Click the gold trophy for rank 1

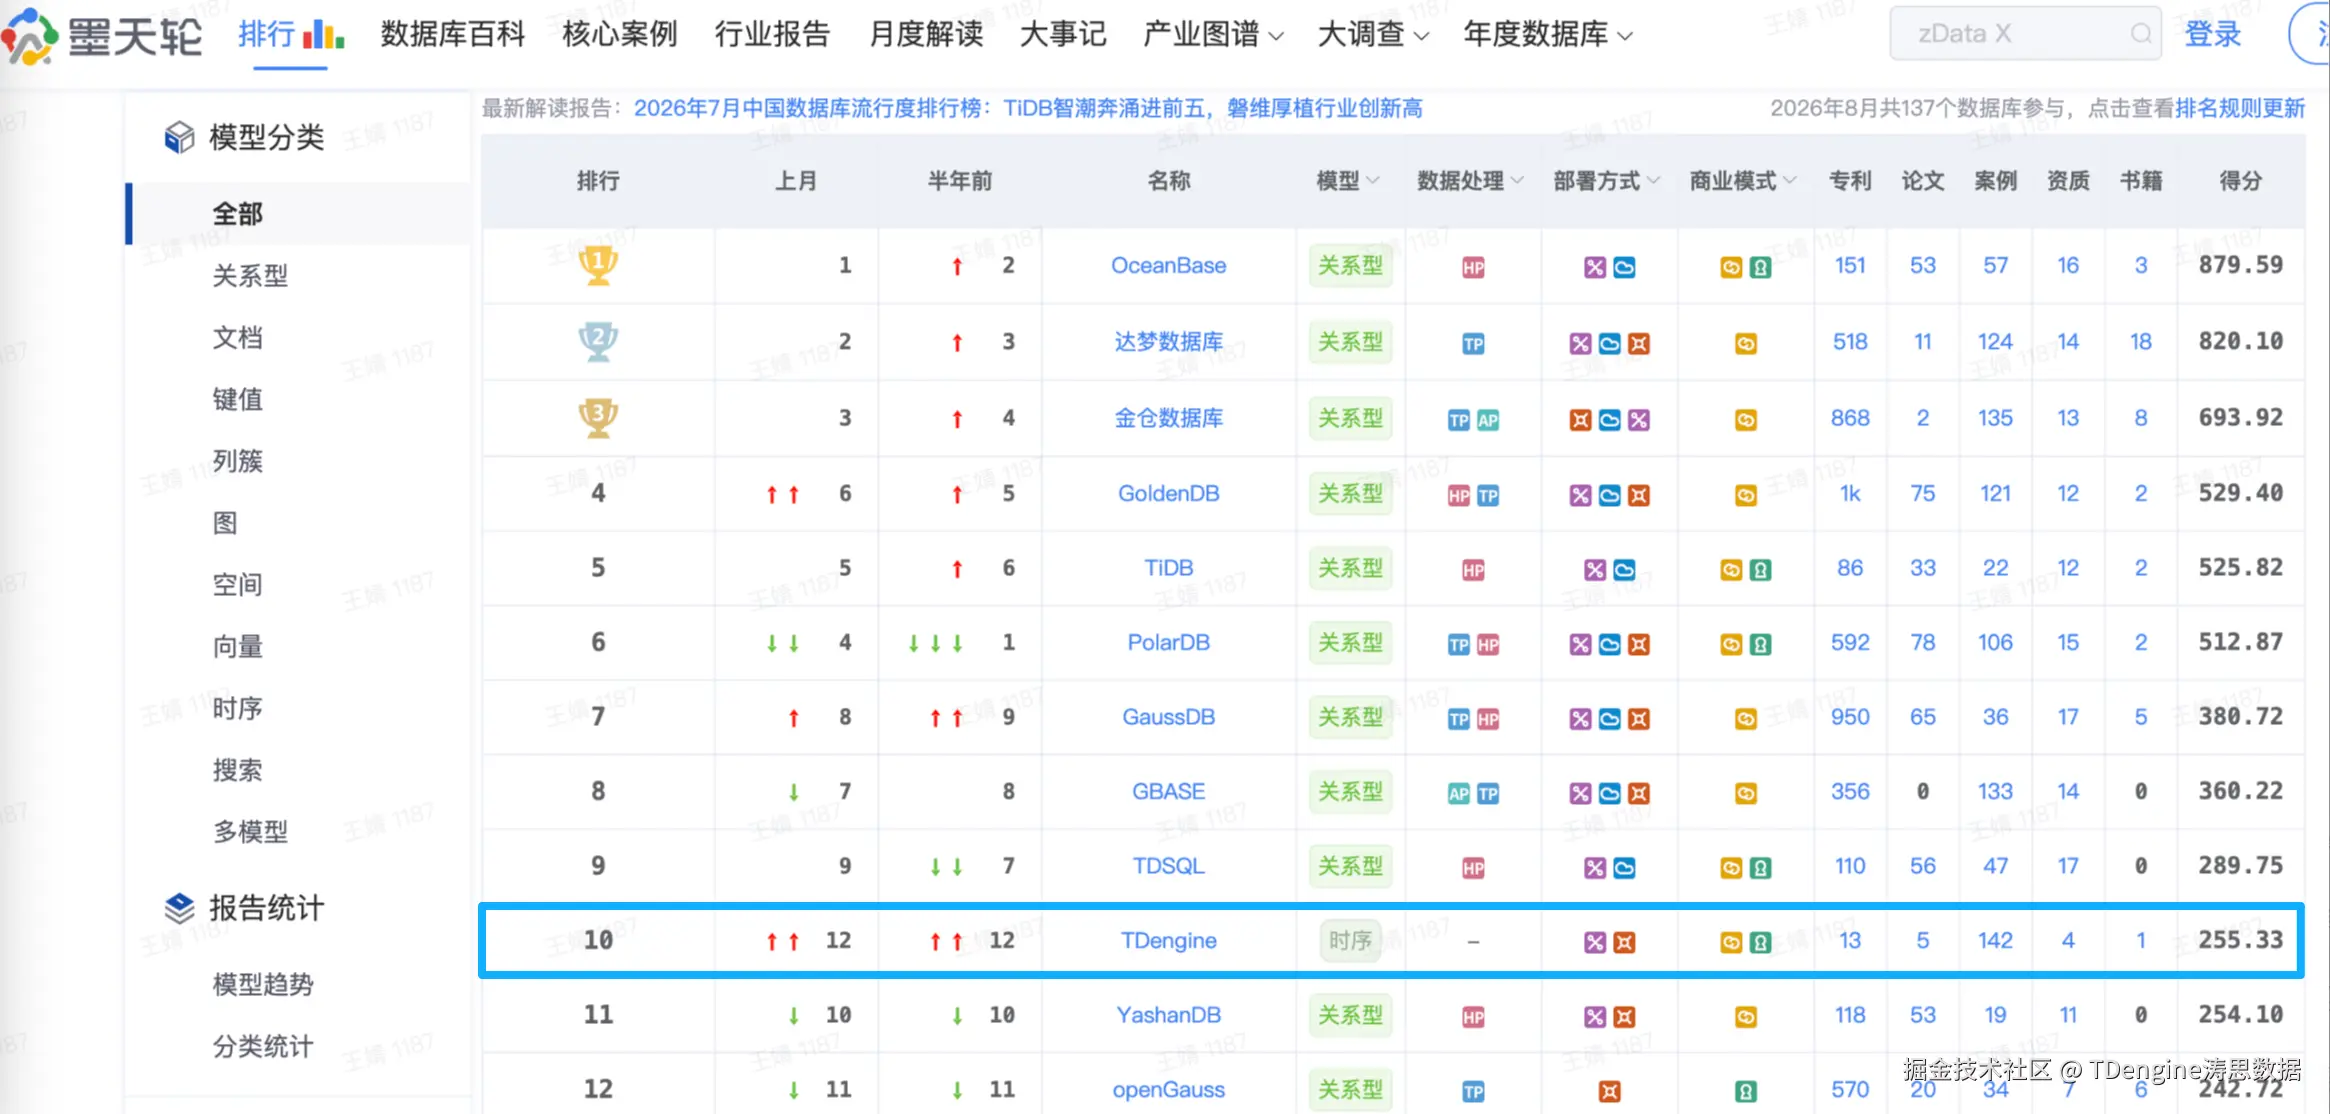coord(598,266)
